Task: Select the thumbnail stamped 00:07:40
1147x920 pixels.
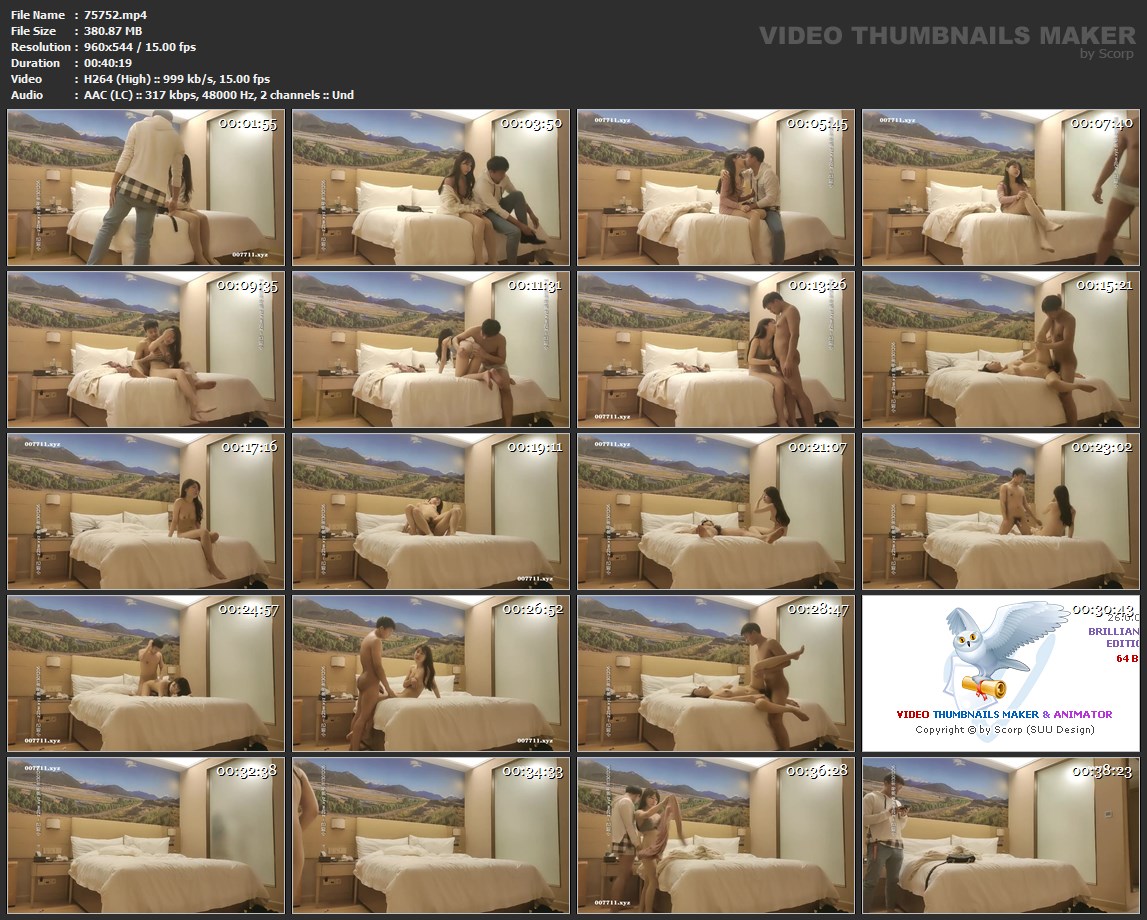Action: [1001, 187]
